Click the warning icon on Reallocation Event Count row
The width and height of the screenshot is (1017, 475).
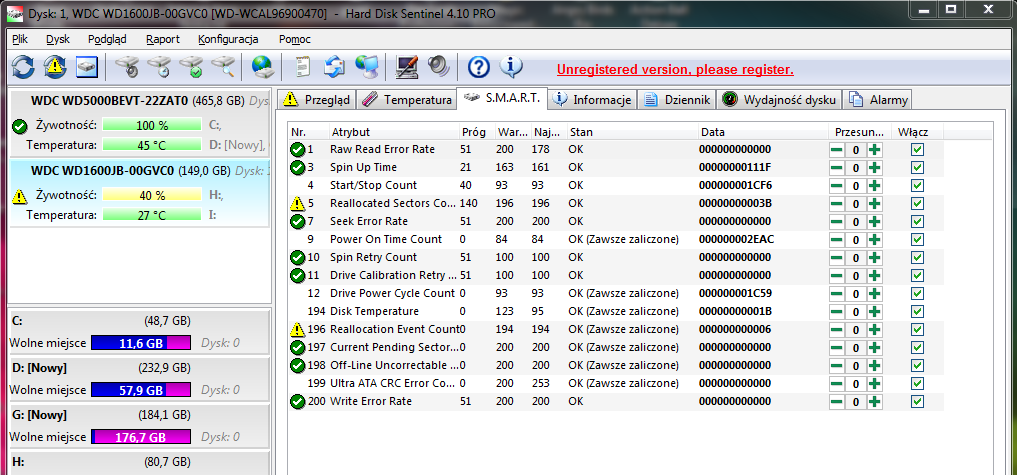click(298, 330)
